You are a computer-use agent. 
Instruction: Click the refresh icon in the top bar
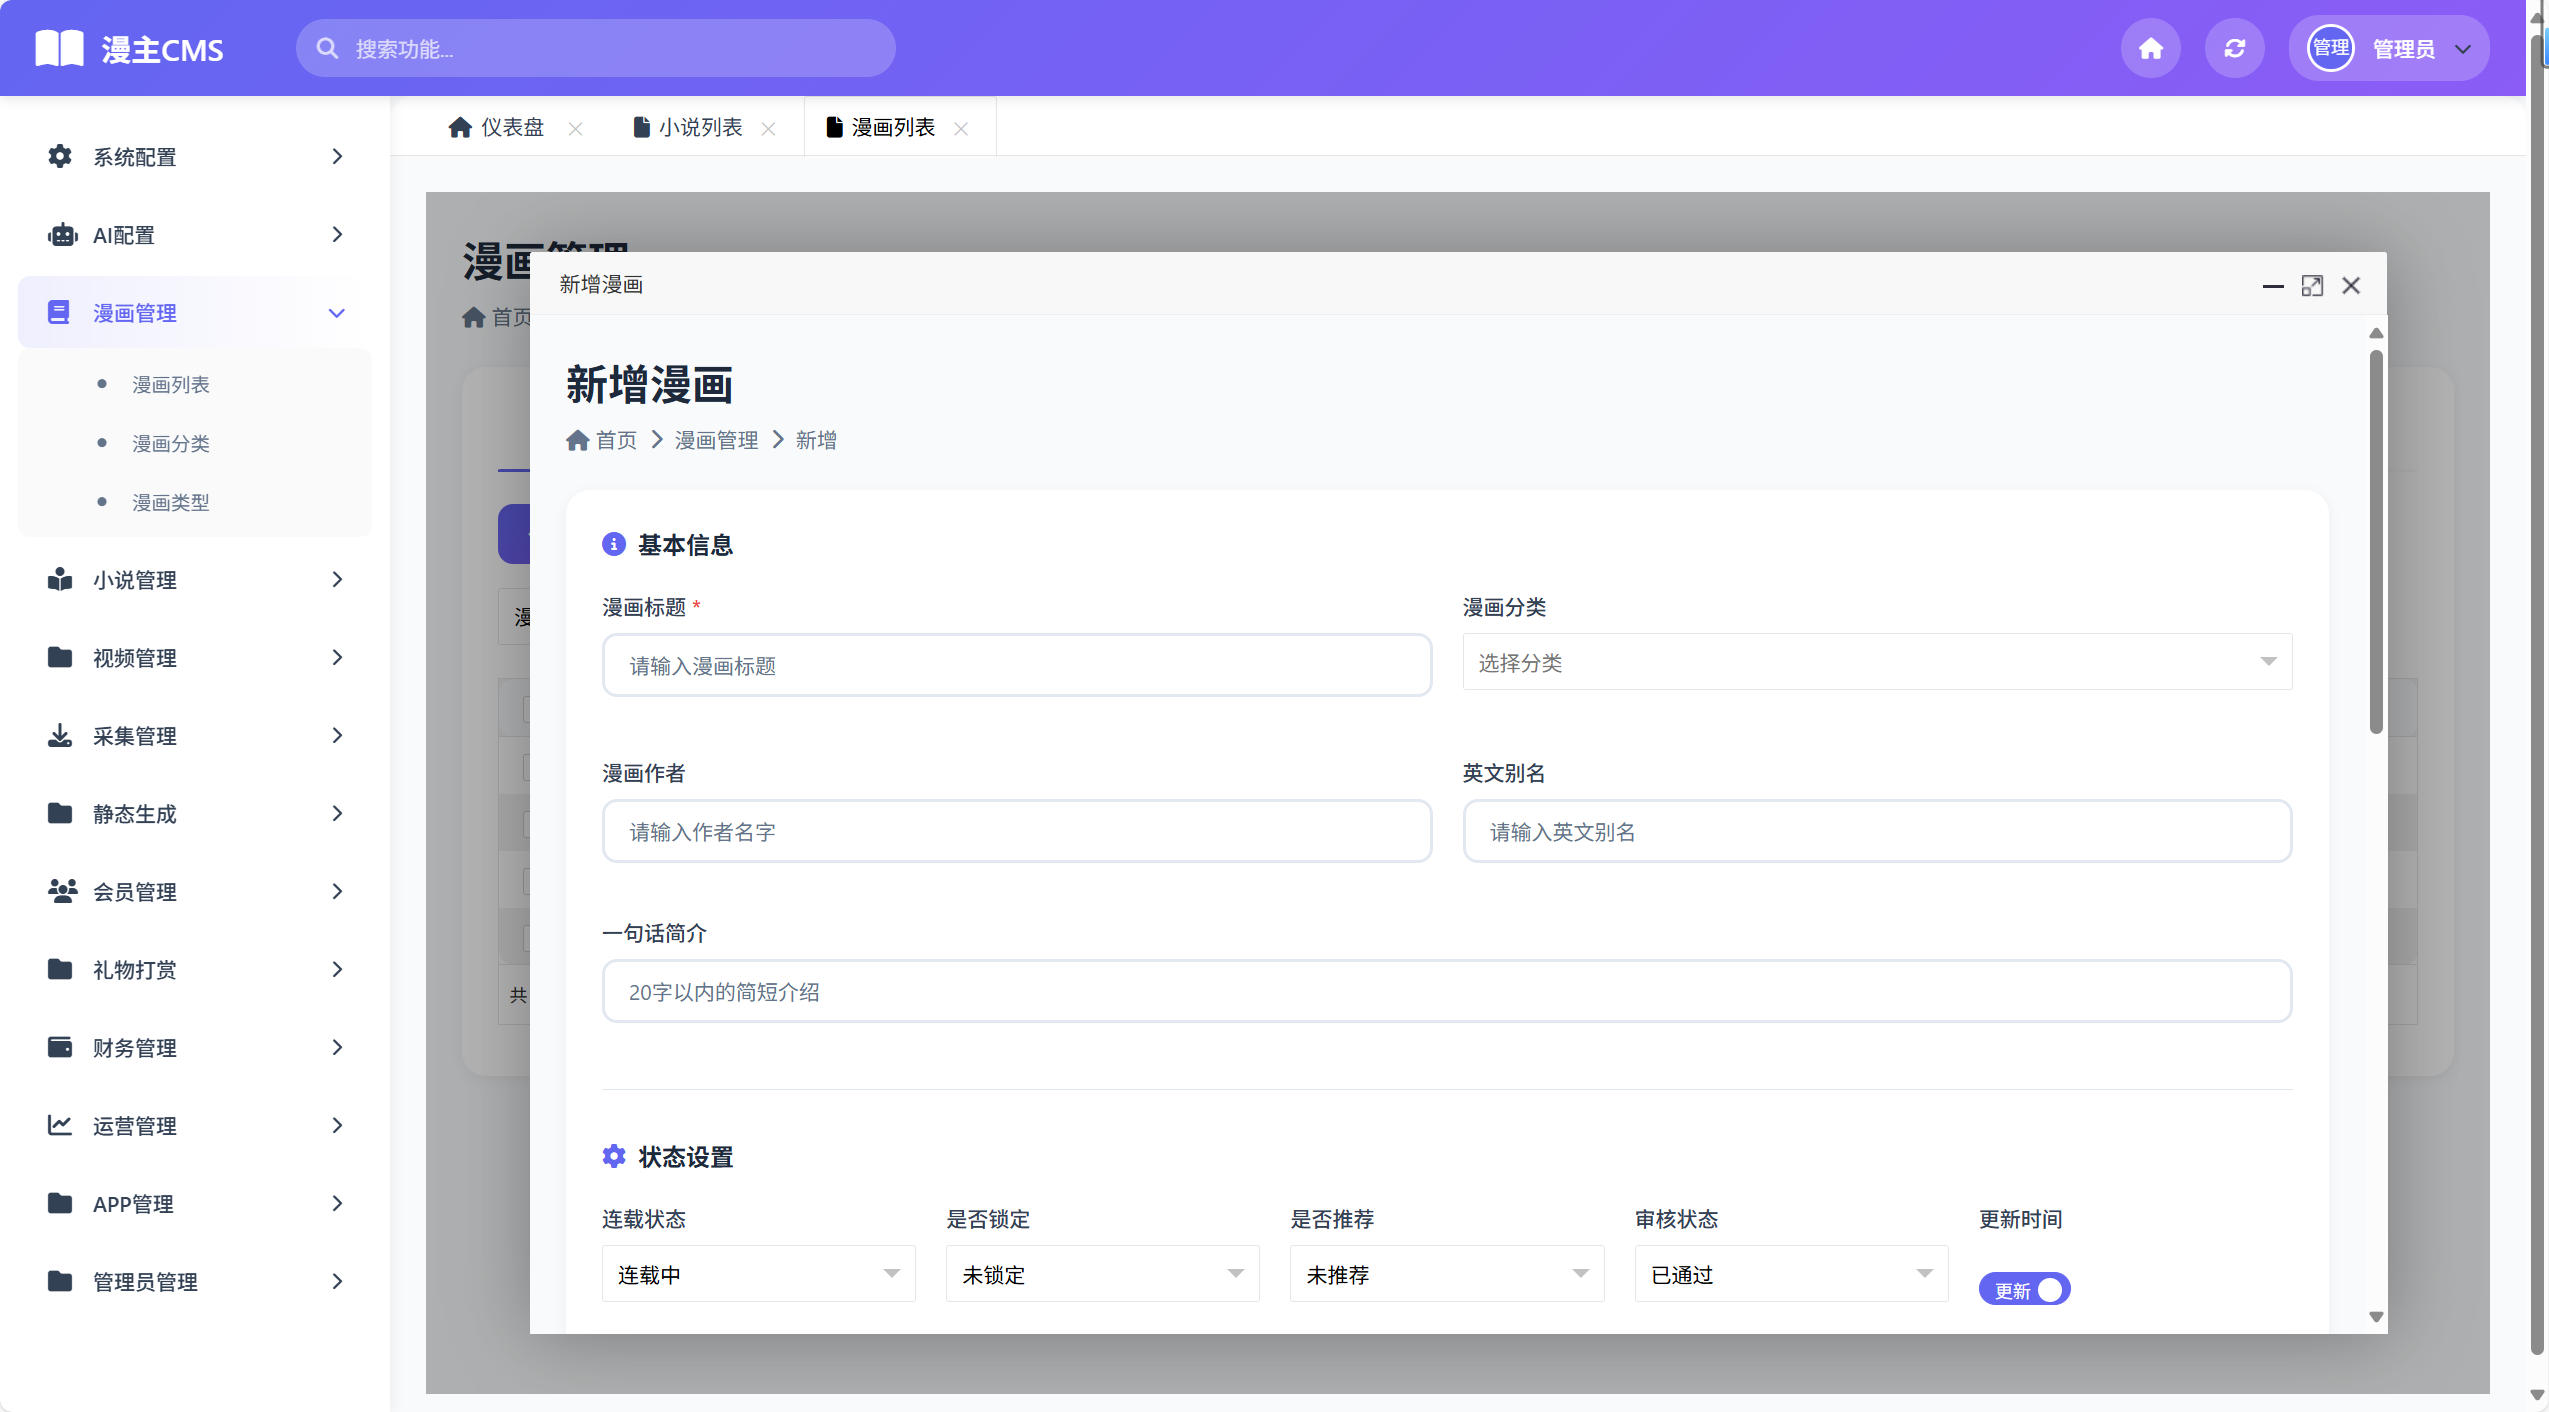click(2234, 47)
